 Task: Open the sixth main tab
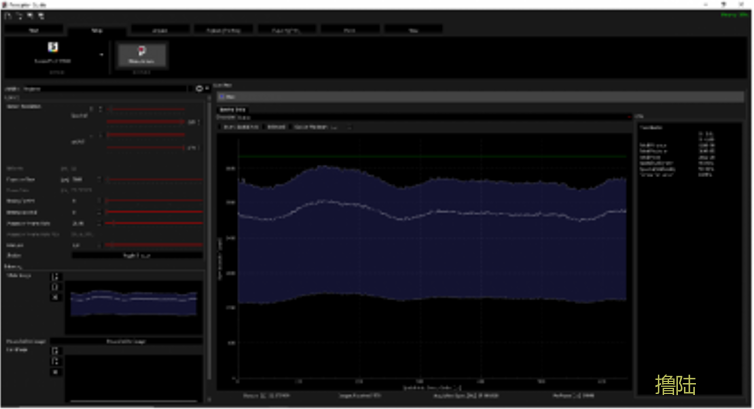coord(350,30)
